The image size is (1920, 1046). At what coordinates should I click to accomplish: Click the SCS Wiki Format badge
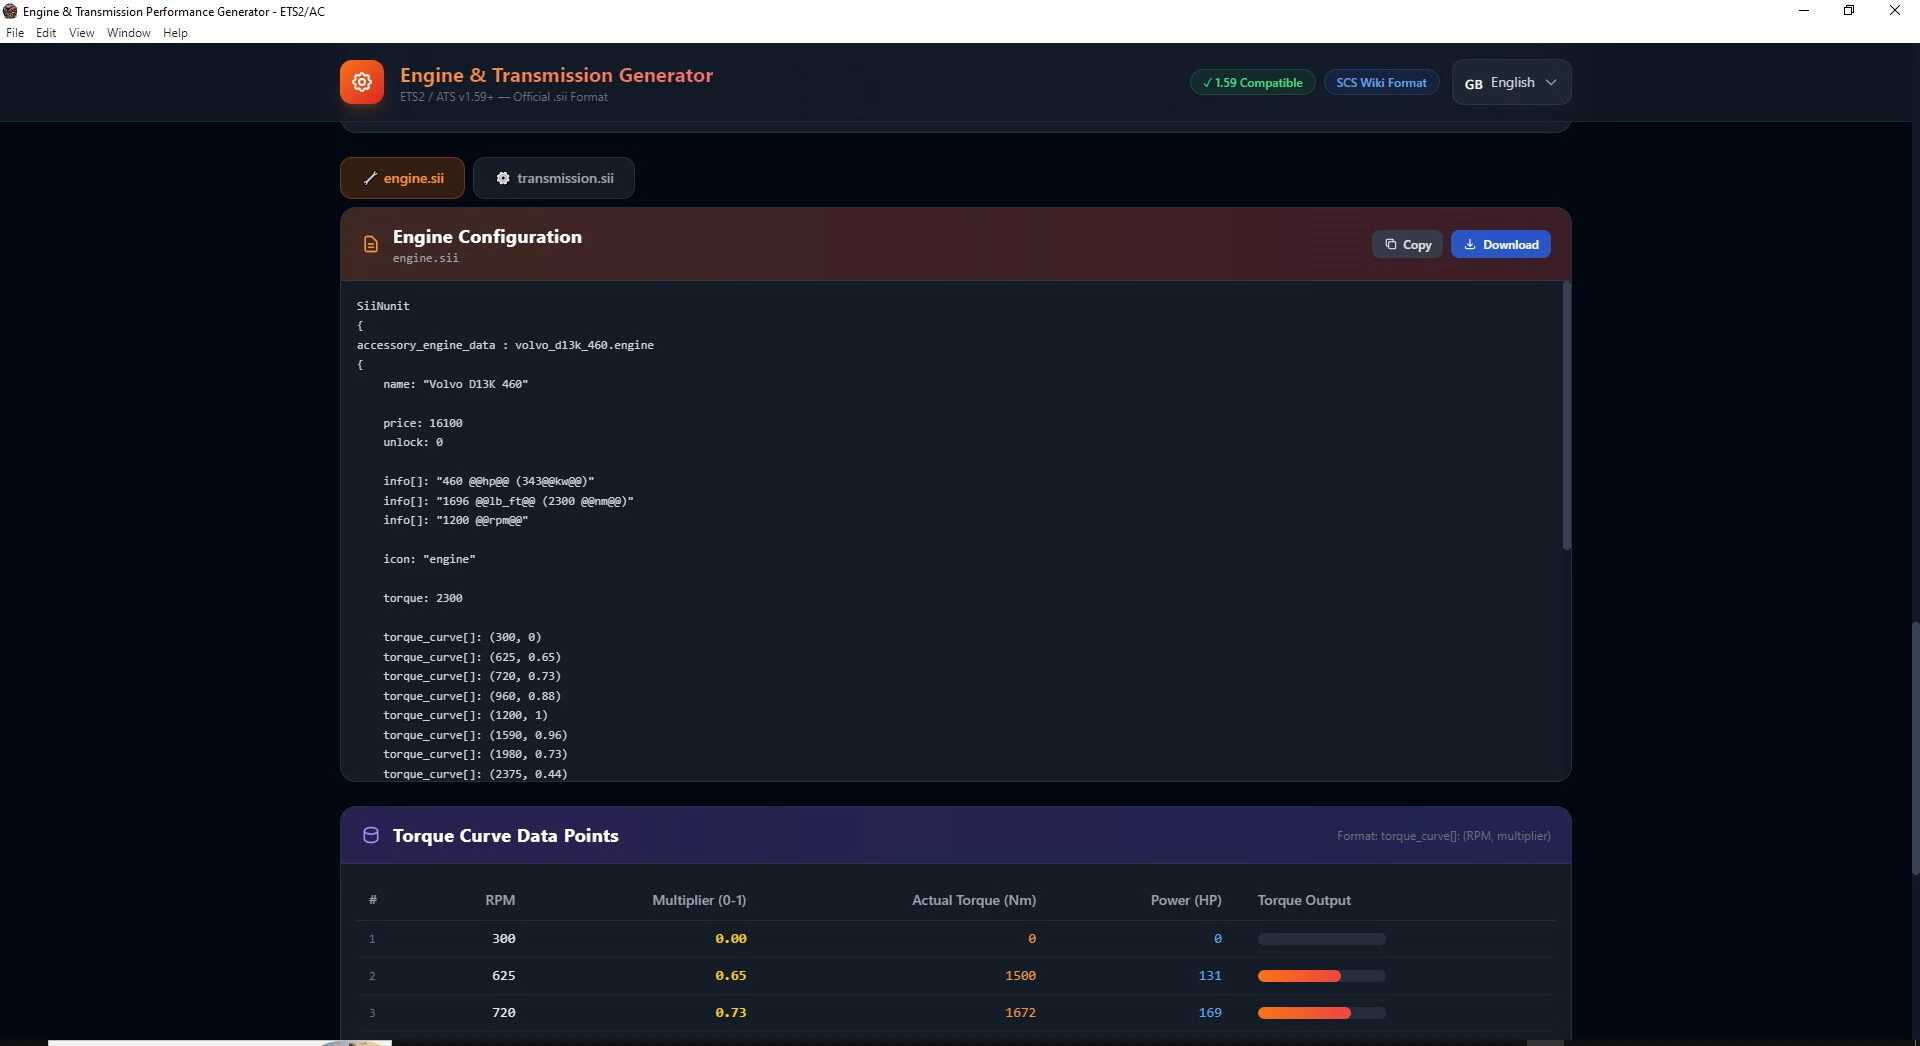[x=1382, y=83]
